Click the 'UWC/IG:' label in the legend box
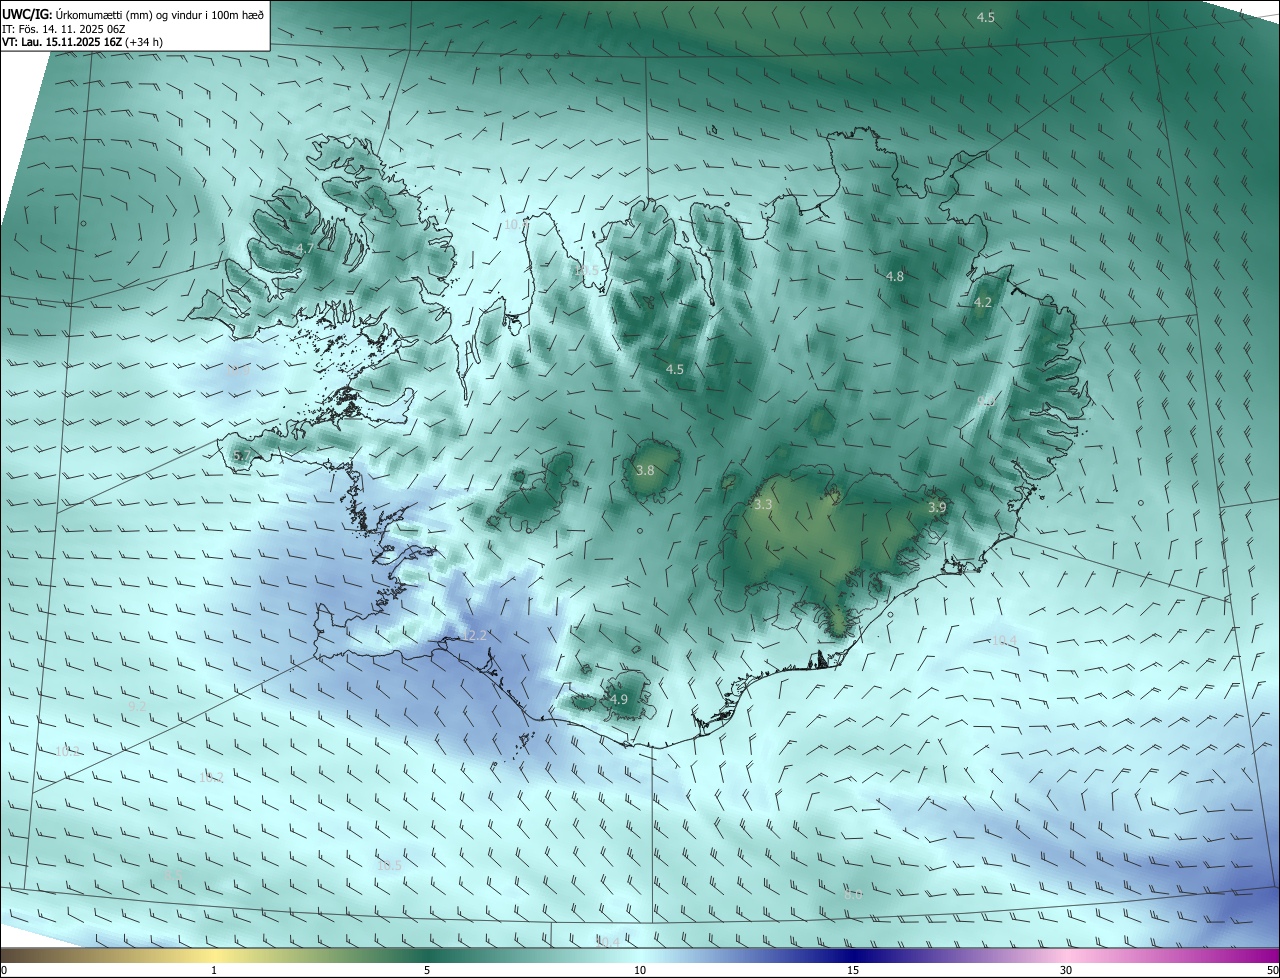1280x978 pixels. pos(27,14)
